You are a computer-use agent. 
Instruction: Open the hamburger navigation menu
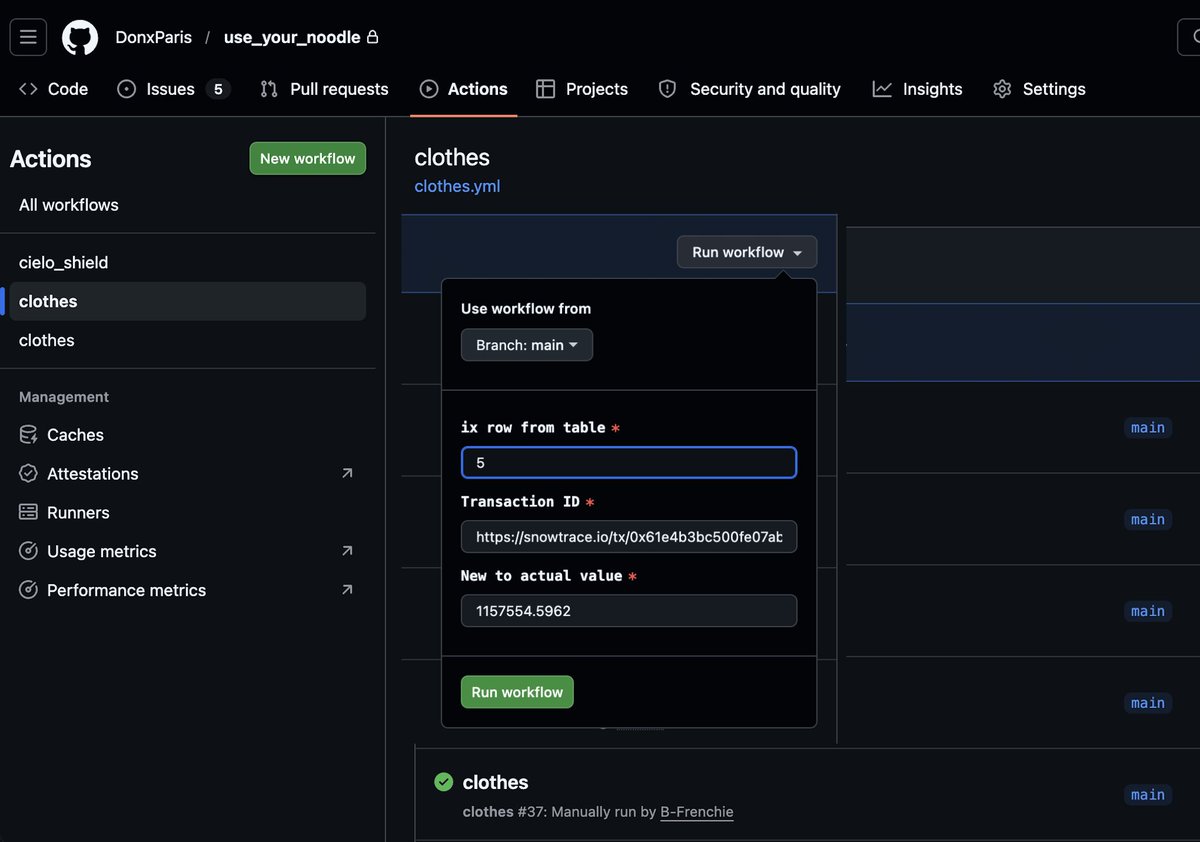pos(28,38)
